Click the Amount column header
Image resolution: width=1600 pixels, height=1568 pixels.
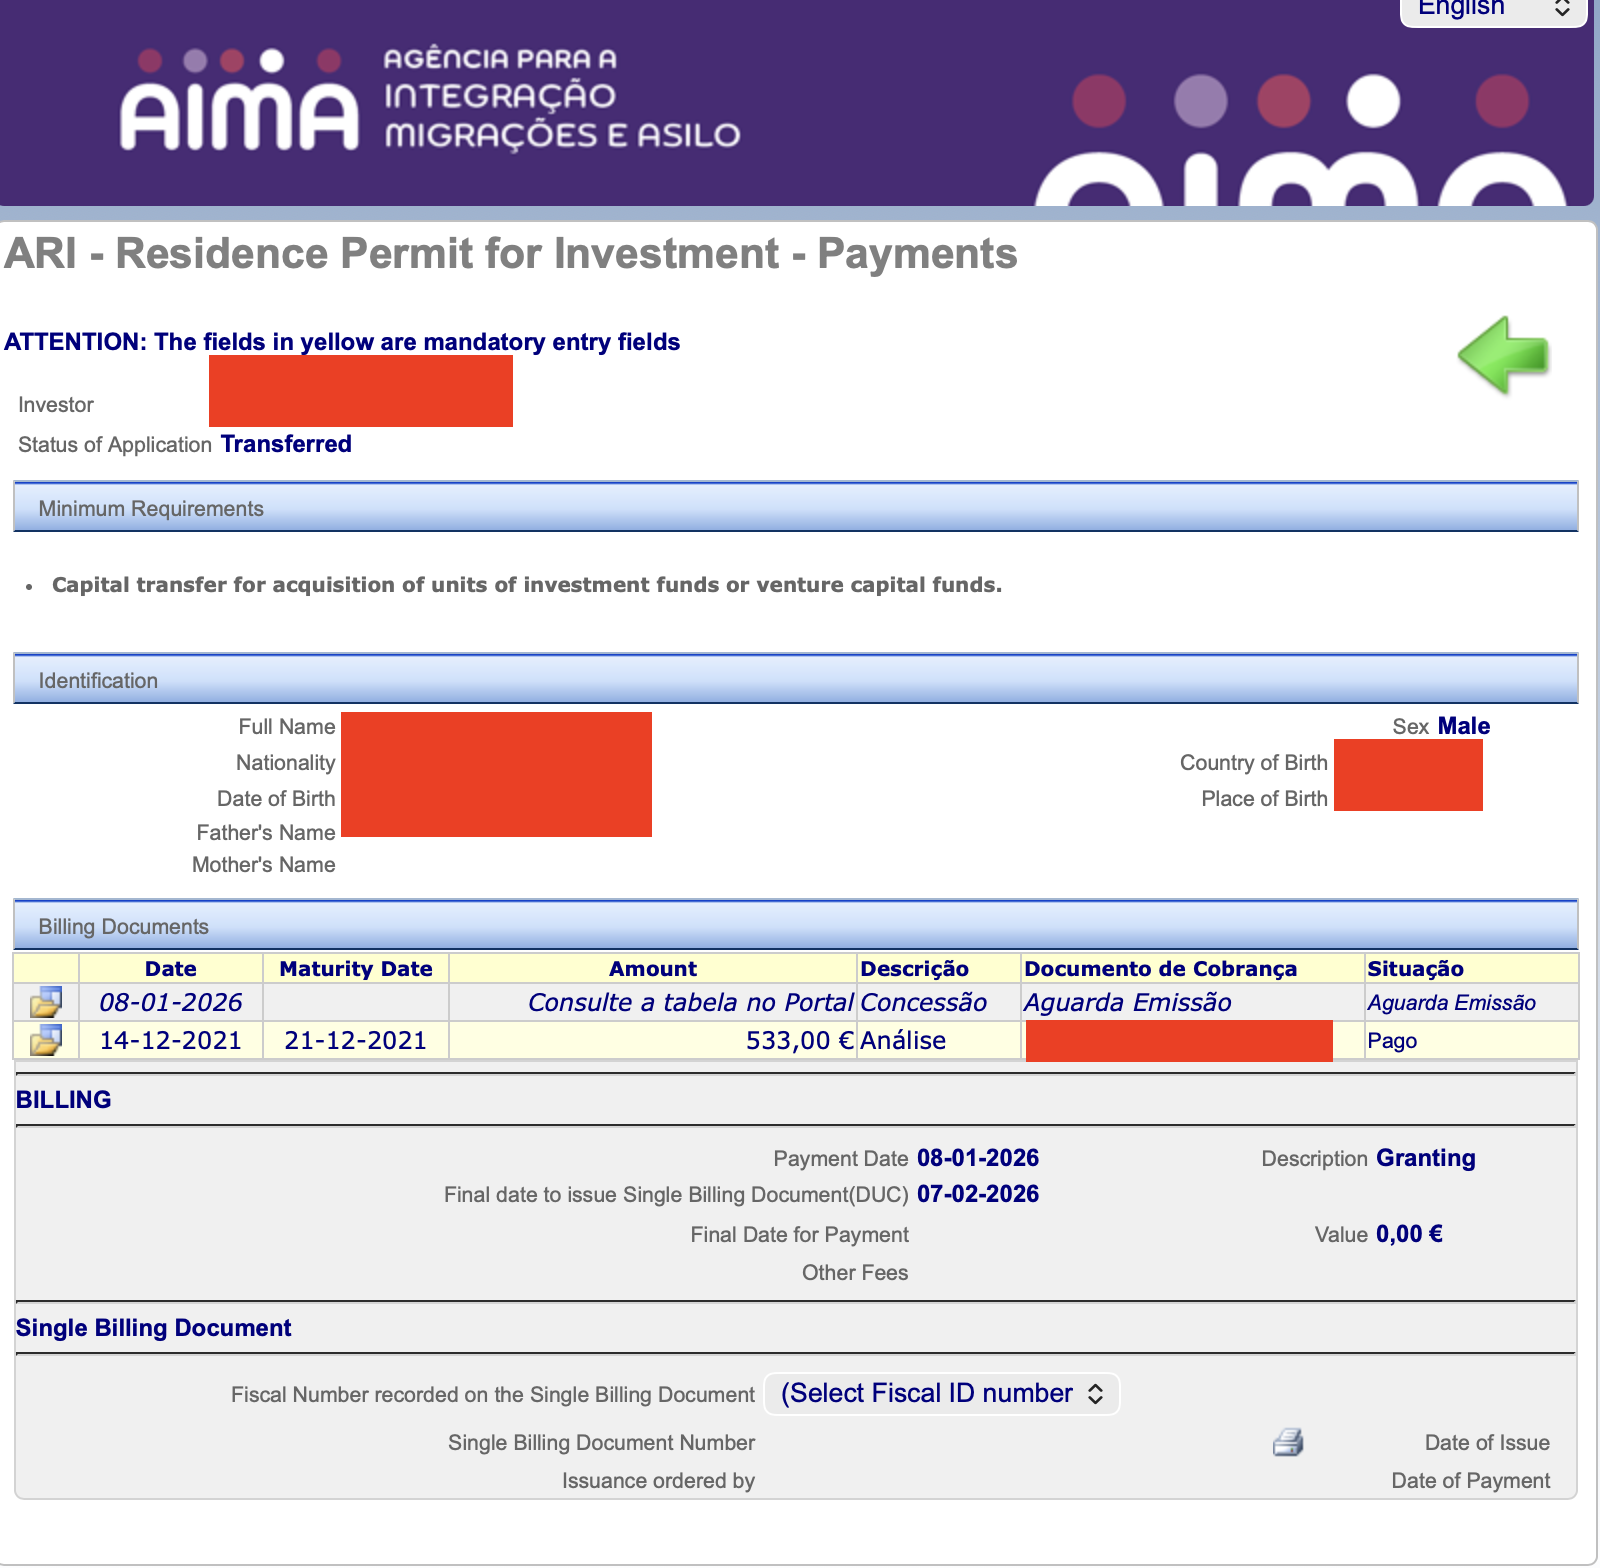tap(652, 968)
